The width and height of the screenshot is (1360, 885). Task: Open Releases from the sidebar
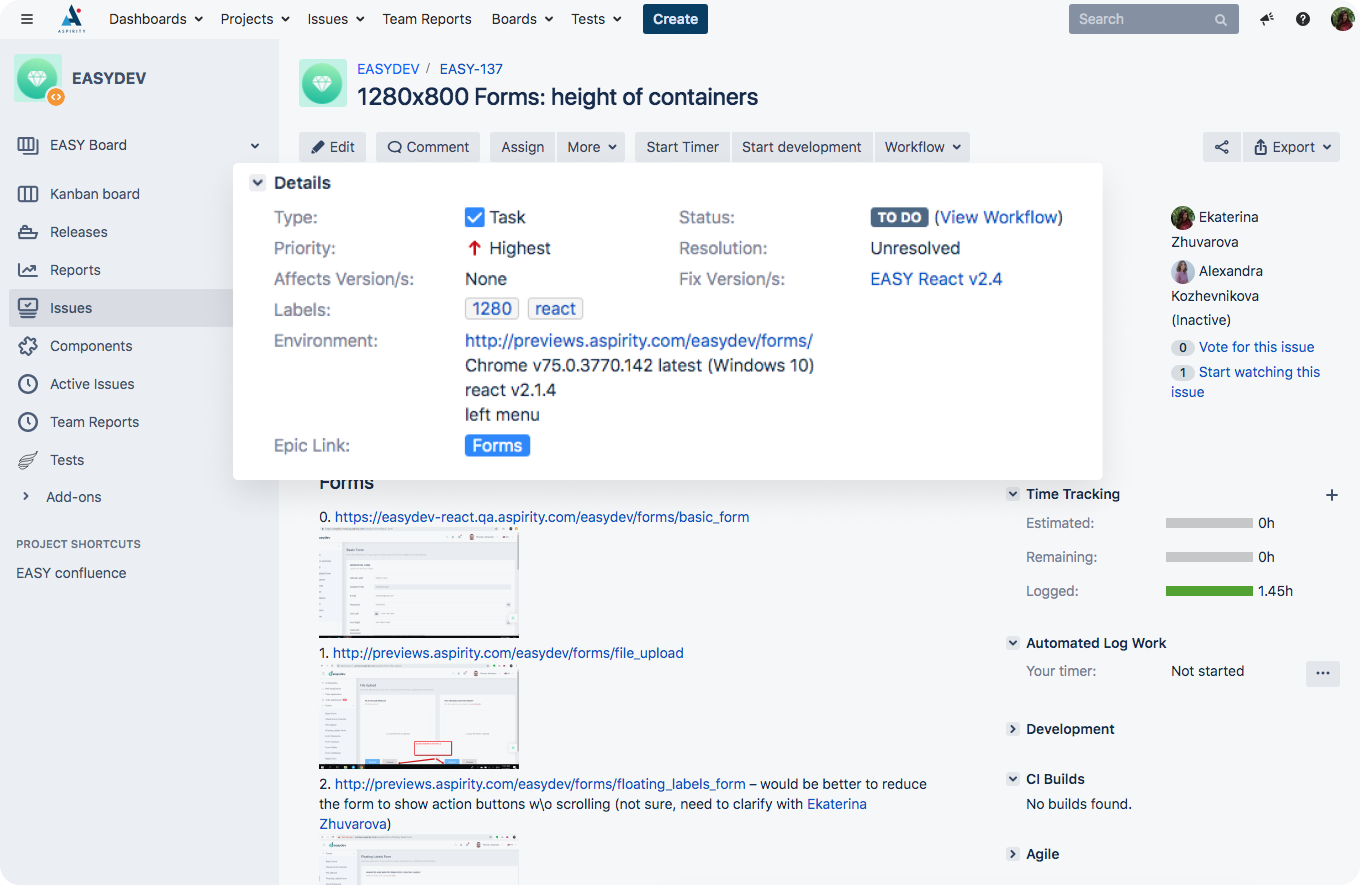(x=78, y=232)
